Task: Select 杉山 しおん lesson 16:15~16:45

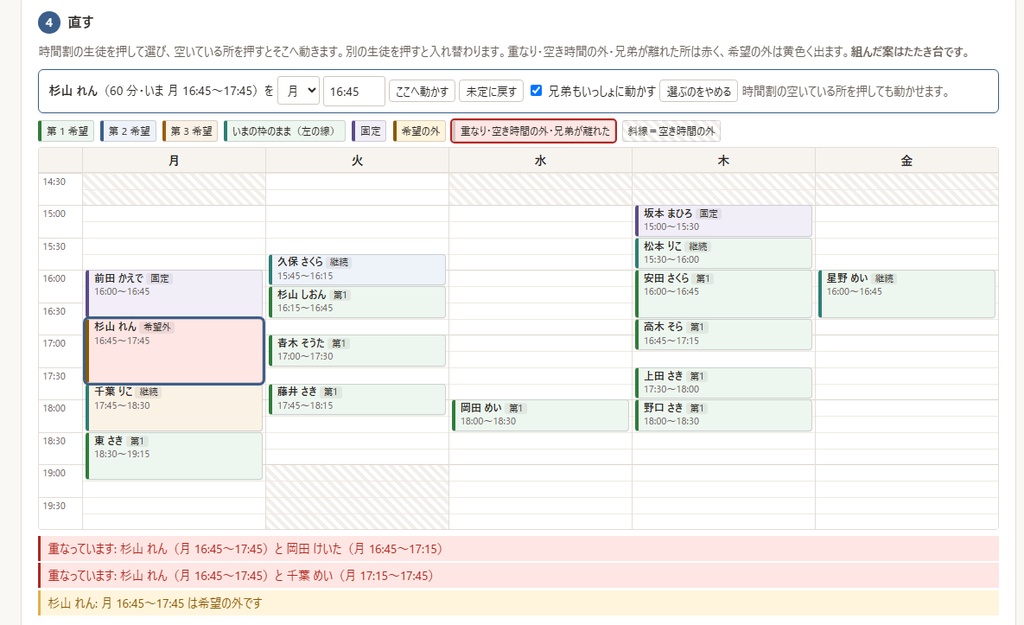Action: pos(357,302)
